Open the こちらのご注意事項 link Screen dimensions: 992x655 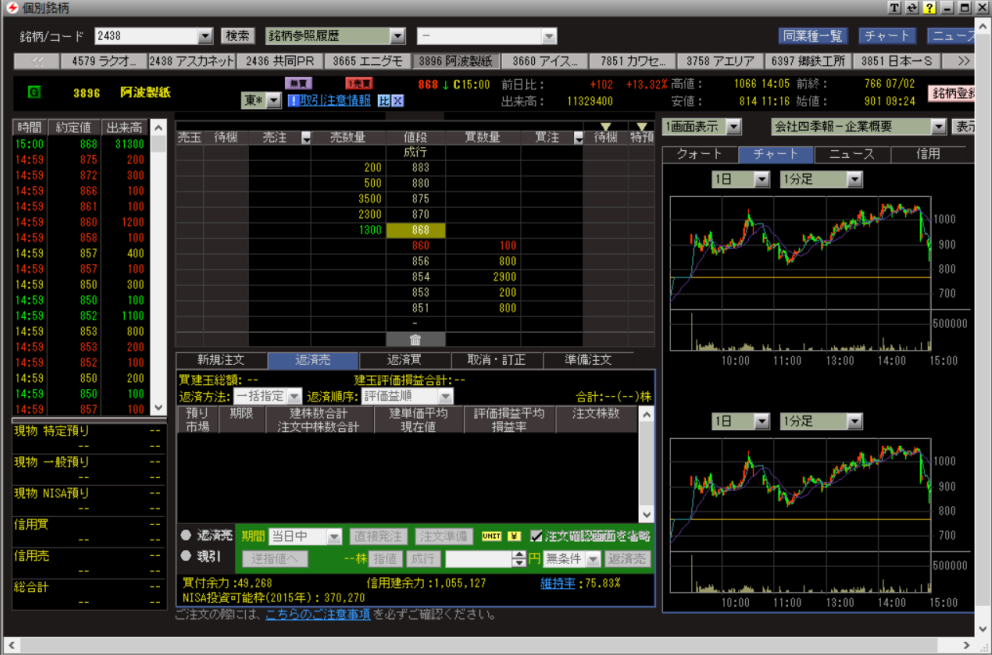tap(318, 614)
